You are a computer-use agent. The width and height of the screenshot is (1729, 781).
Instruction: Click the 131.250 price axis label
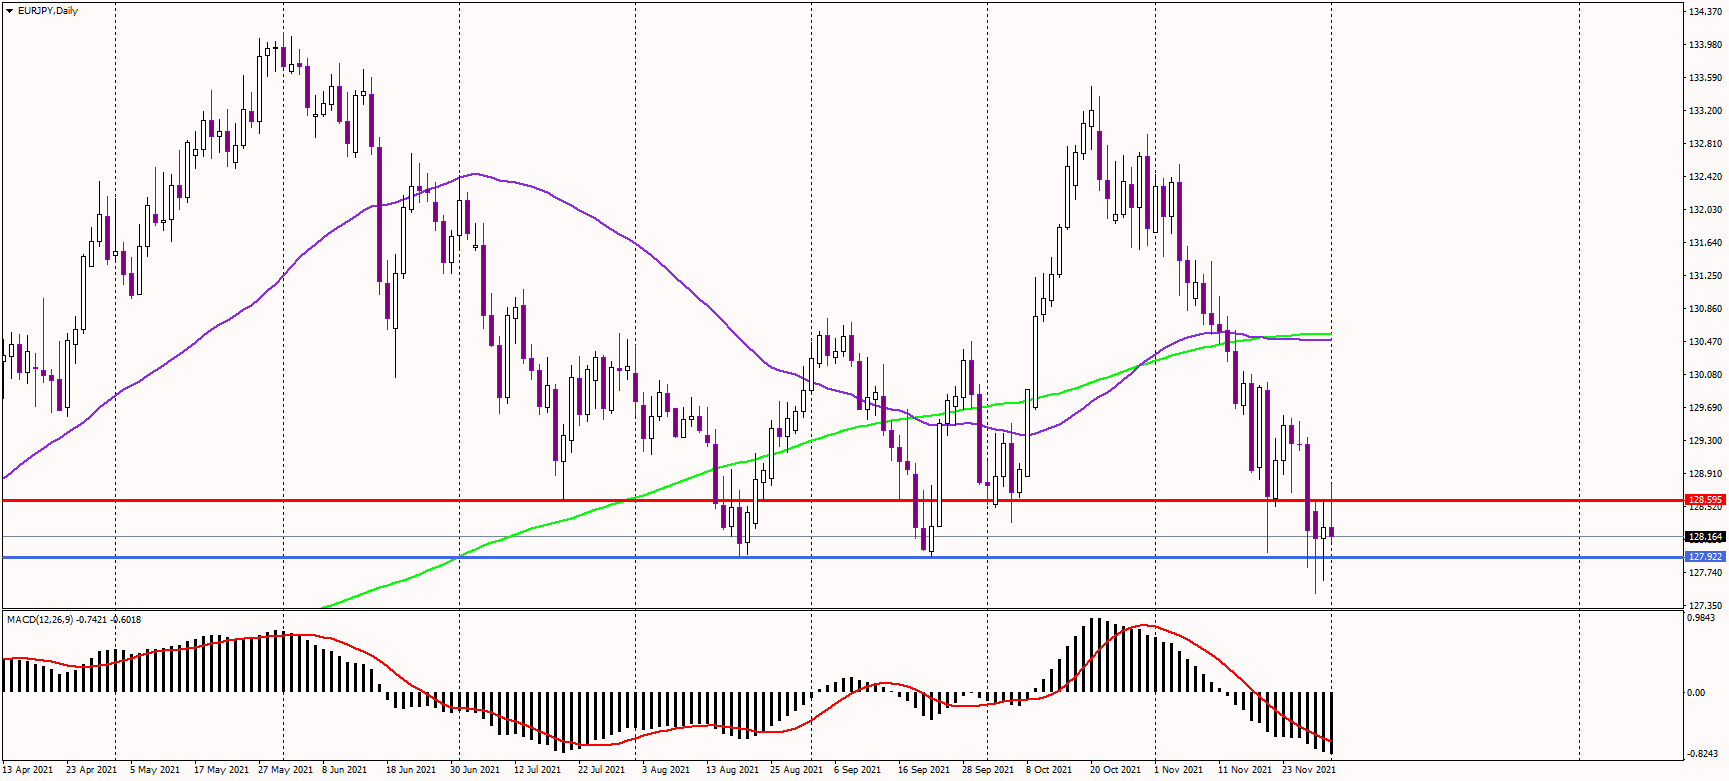click(x=1705, y=276)
